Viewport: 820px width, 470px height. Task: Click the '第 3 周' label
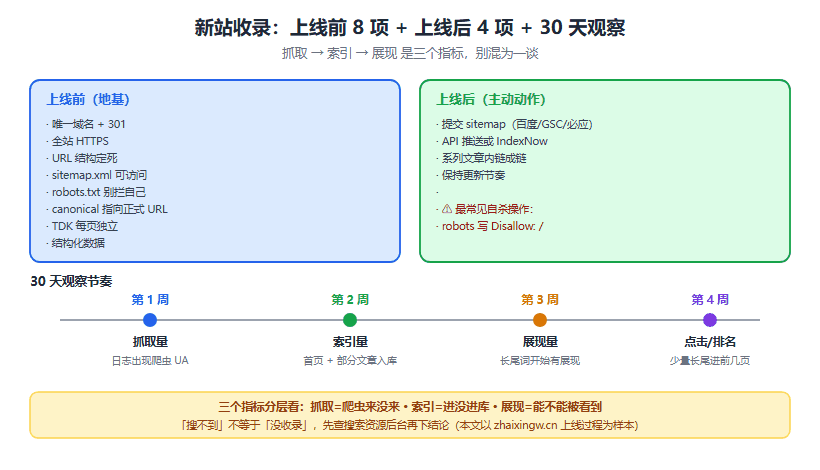pyautogui.click(x=540, y=300)
